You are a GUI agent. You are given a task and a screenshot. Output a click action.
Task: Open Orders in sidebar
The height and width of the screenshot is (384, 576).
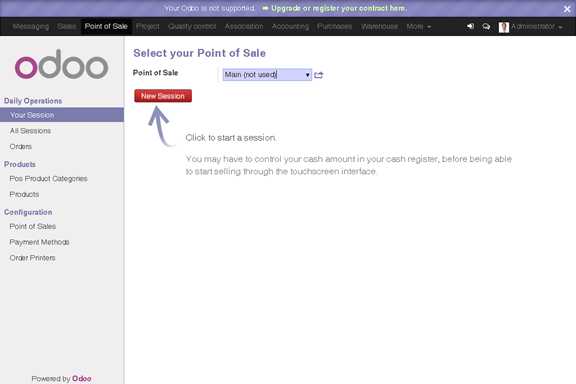[x=21, y=147]
